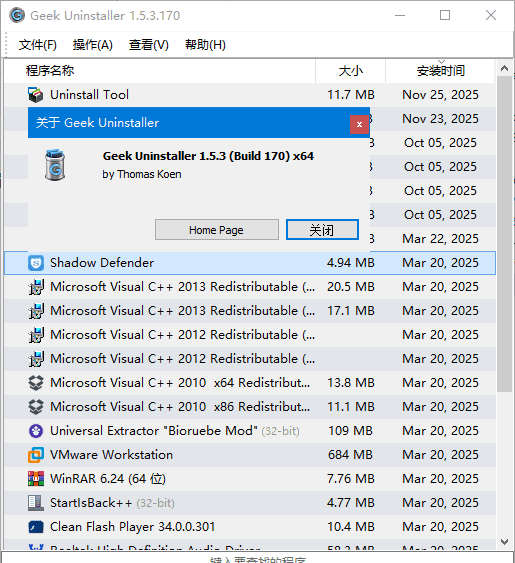Viewport: 515px width, 563px height.
Task: Click the Home Page button
Action: click(217, 230)
